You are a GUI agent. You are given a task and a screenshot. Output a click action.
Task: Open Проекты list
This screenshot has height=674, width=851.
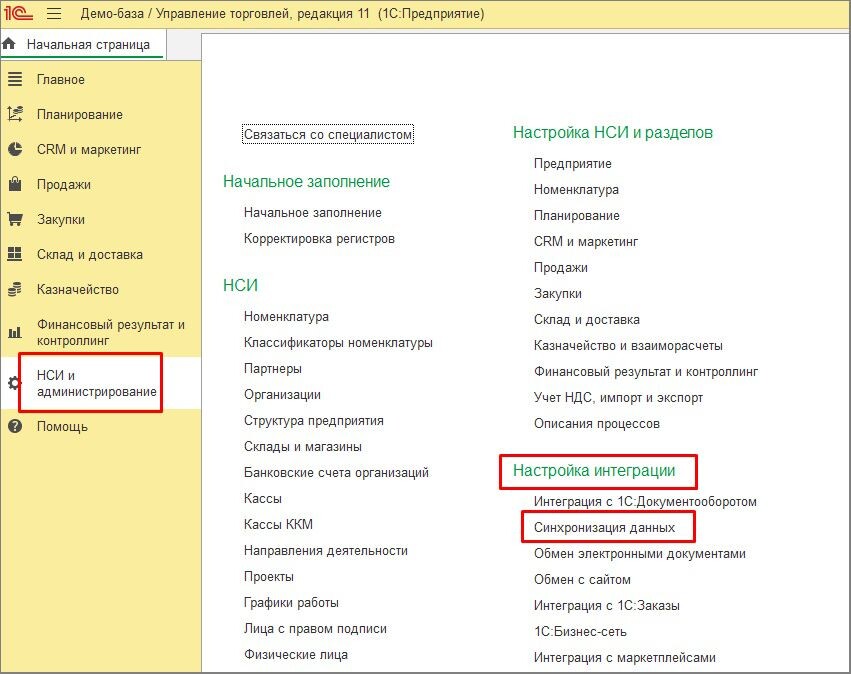[x=269, y=576]
